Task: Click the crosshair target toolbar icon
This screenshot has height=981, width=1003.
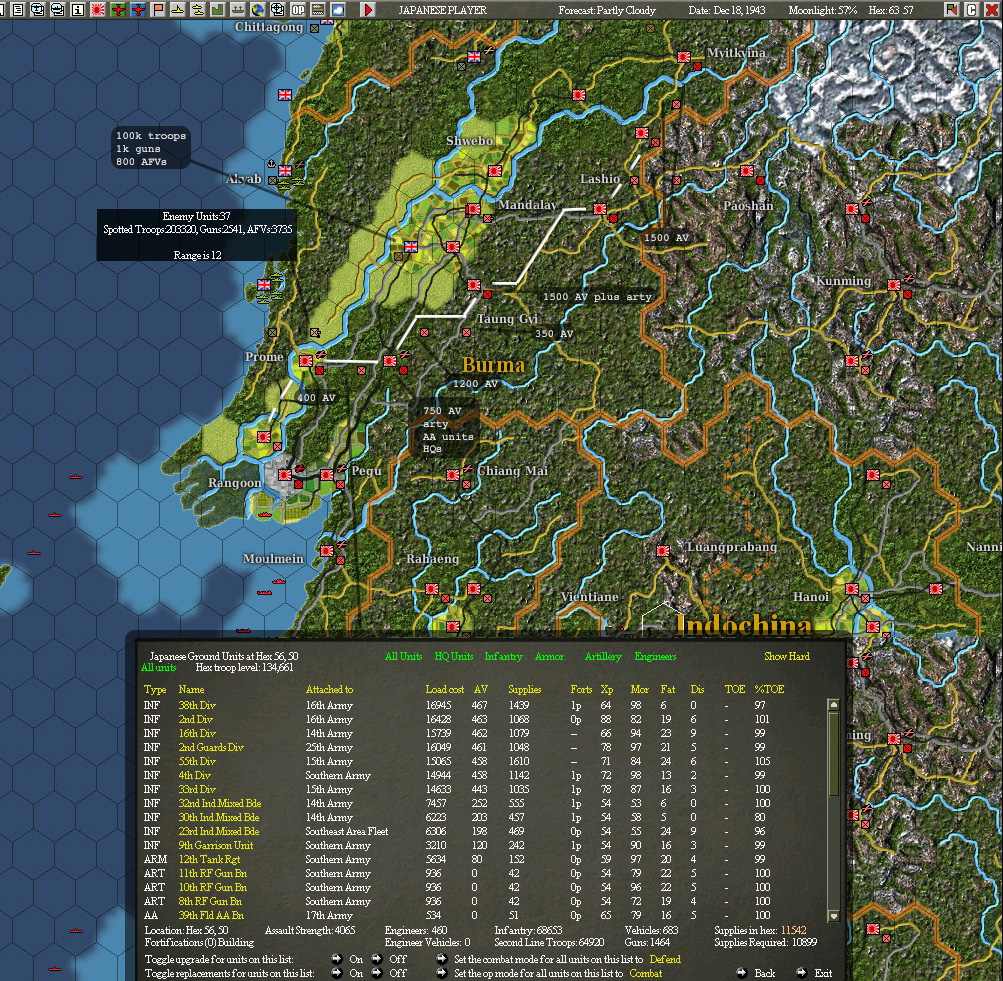Action: coord(277,10)
